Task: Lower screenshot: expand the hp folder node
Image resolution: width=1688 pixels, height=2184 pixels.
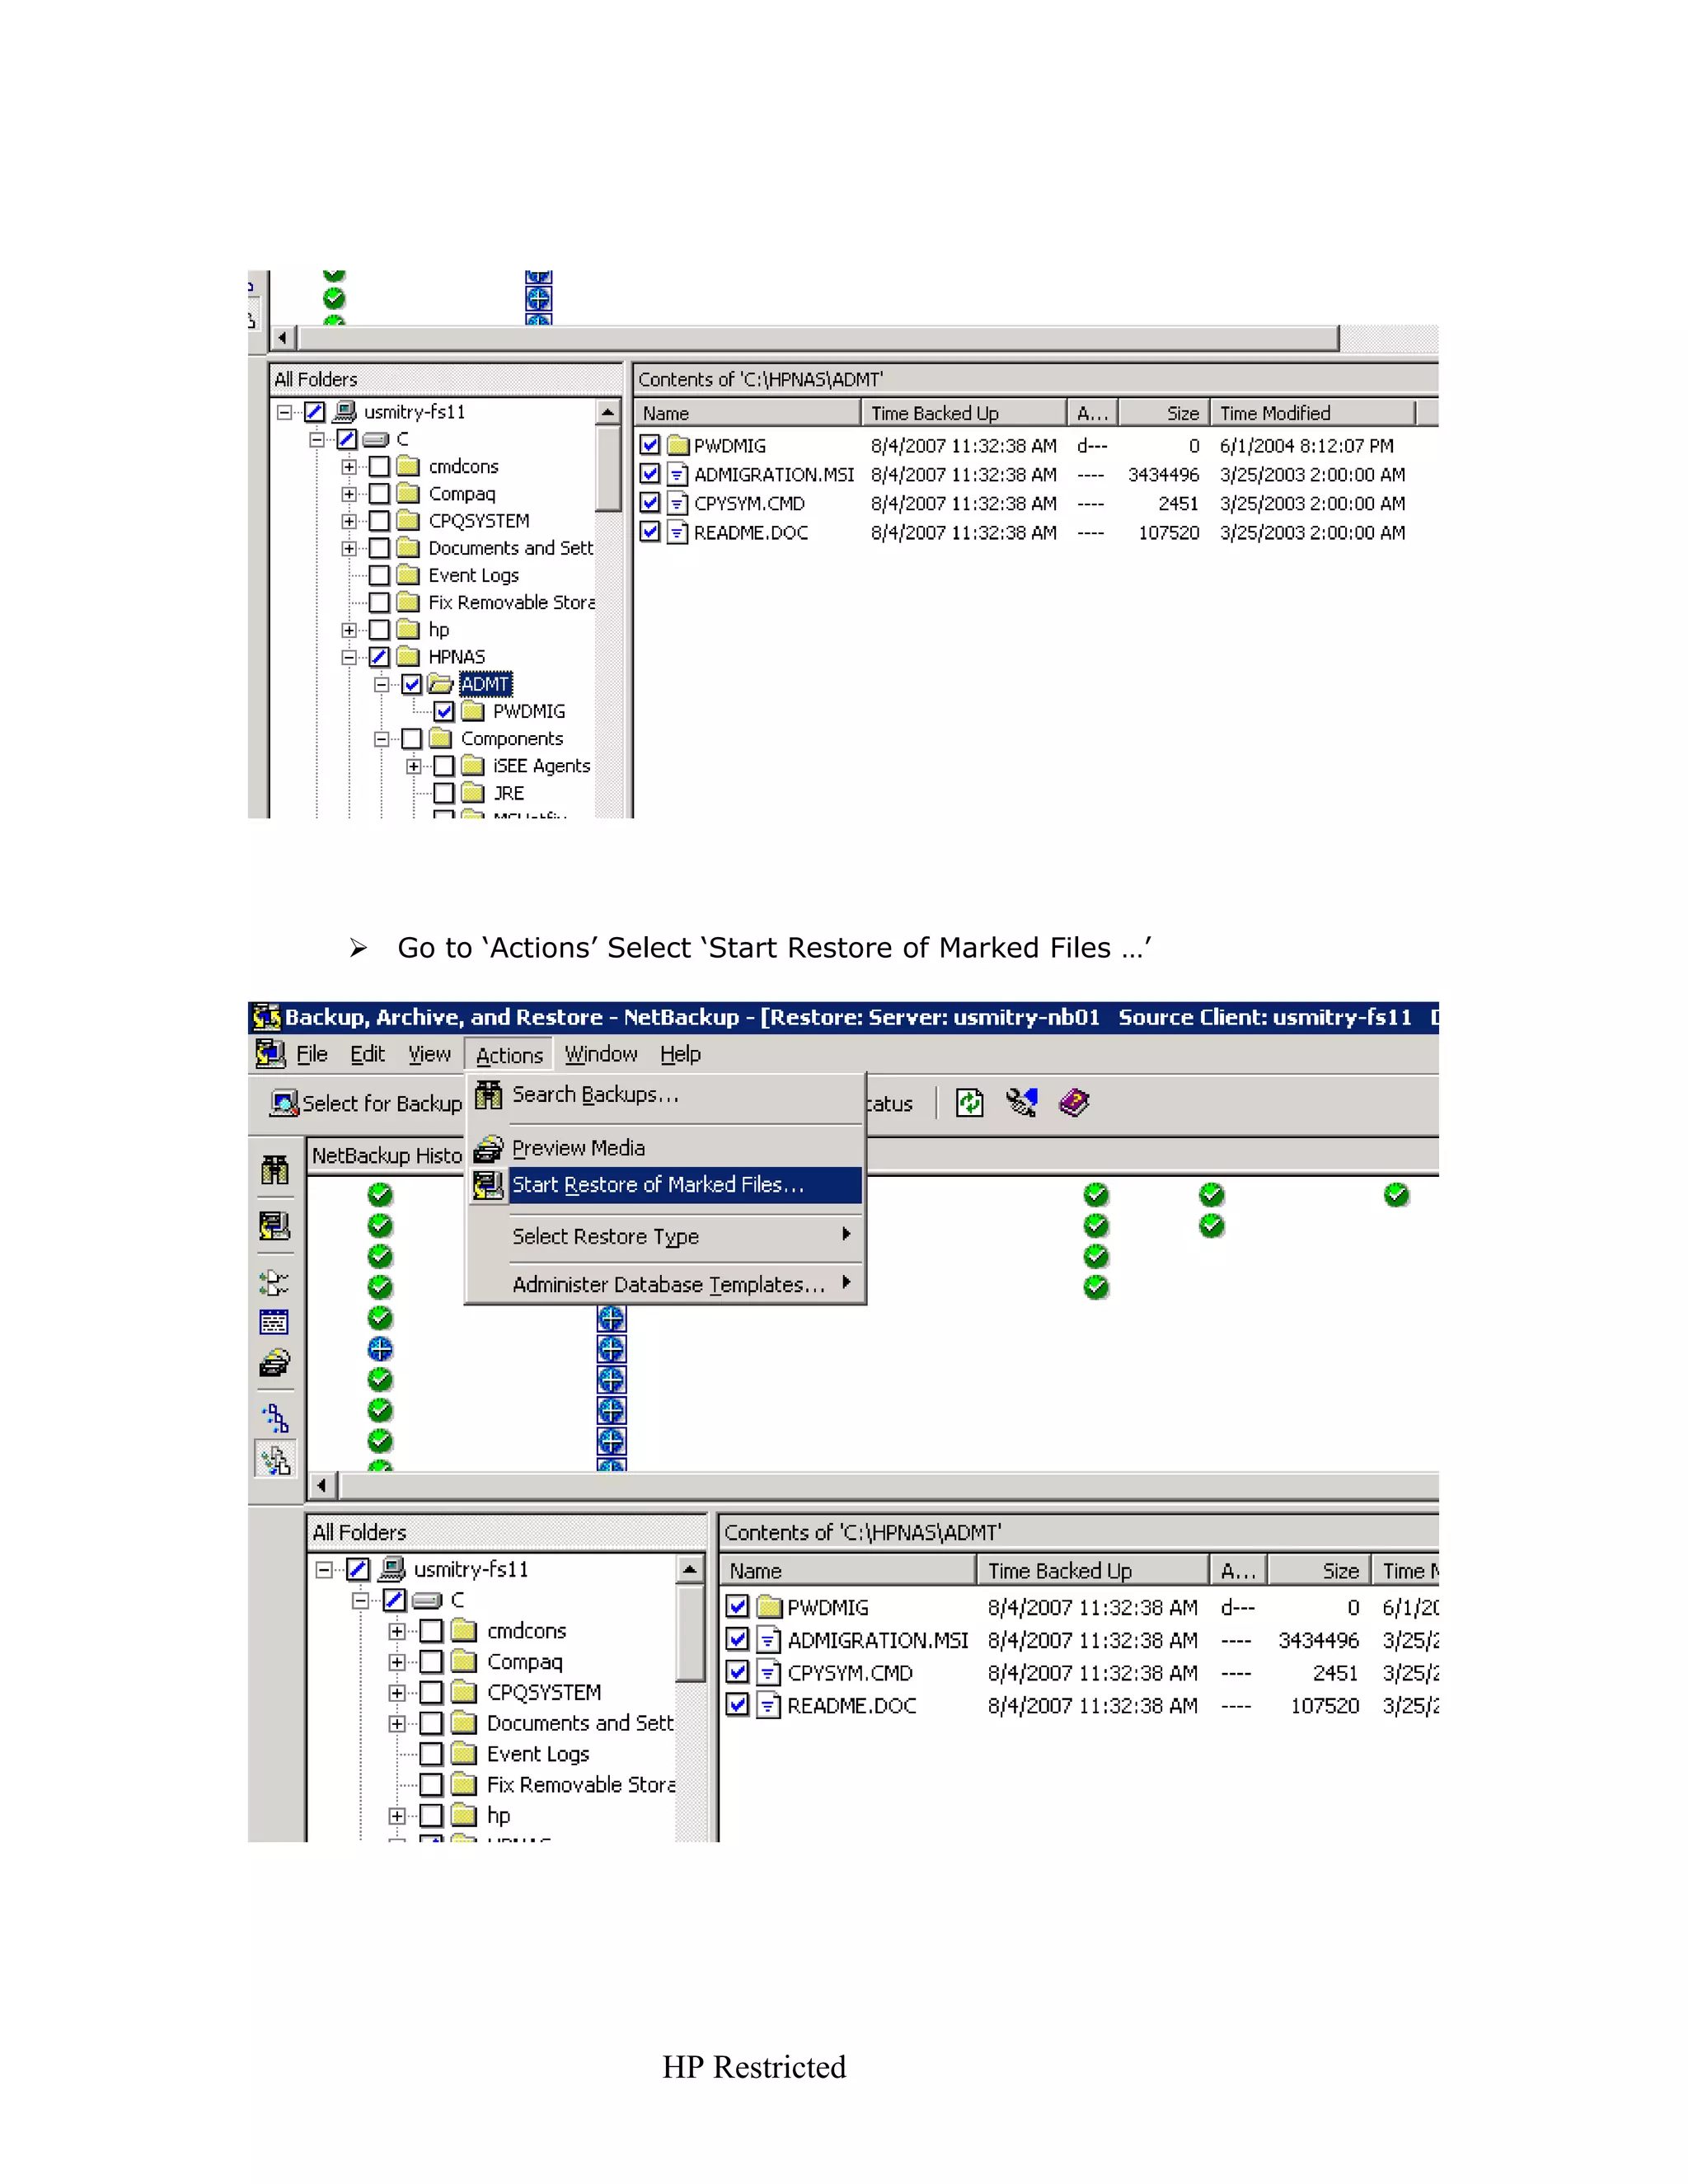Action: point(397,1815)
